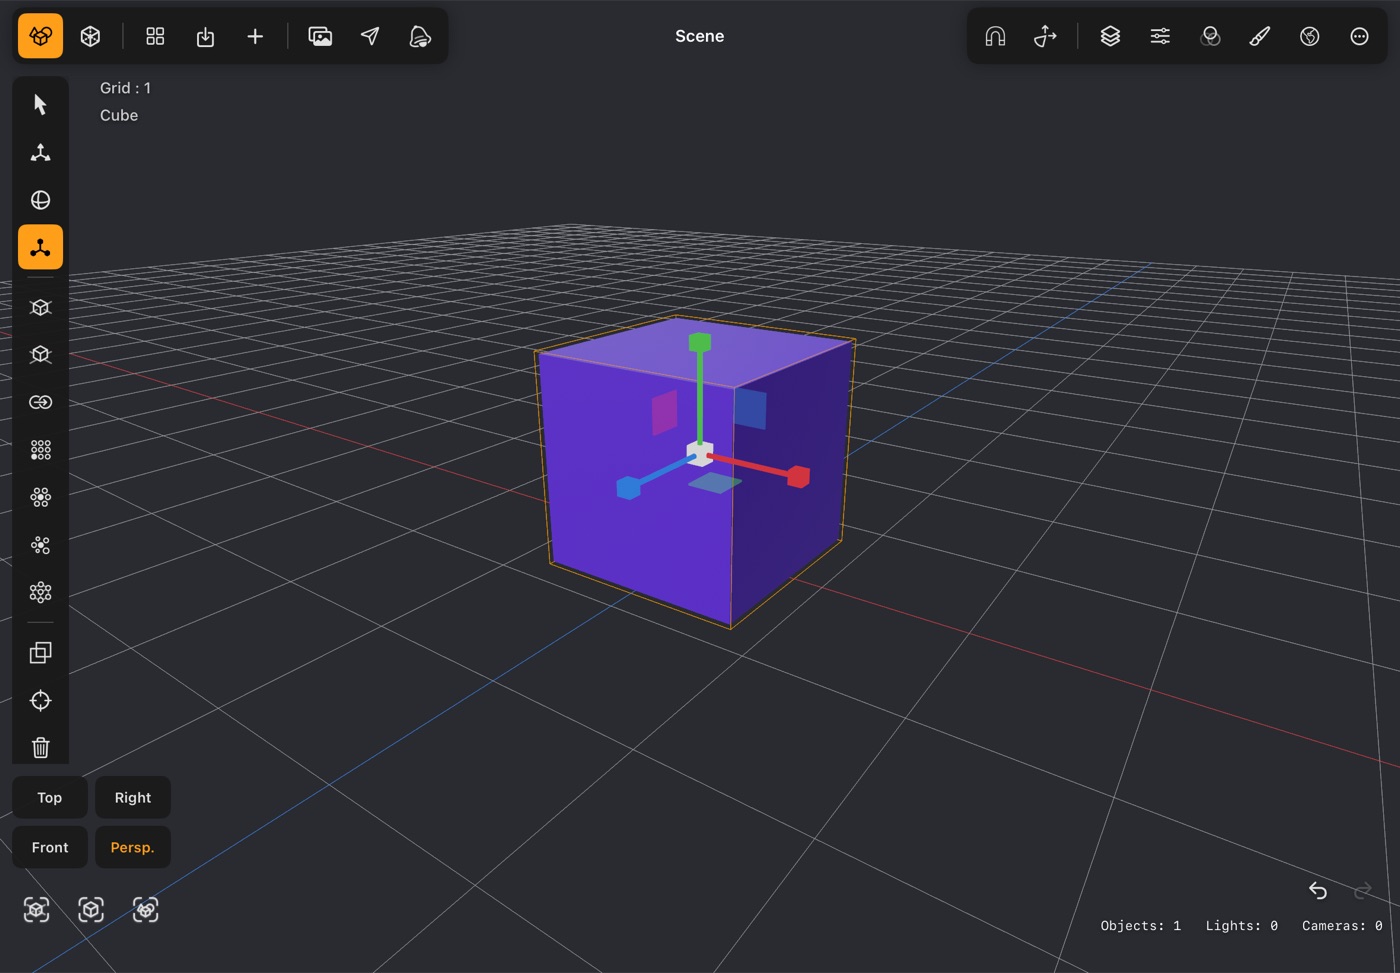Viewport: 1400px width, 973px height.
Task: Click the blue gizmo axis handle
Action: pos(628,488)
